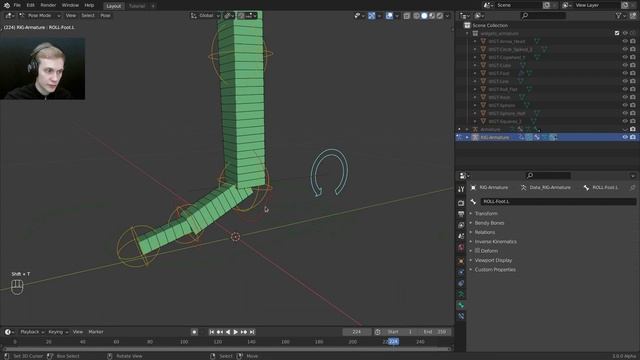Open the Window menu

point(70,5)
